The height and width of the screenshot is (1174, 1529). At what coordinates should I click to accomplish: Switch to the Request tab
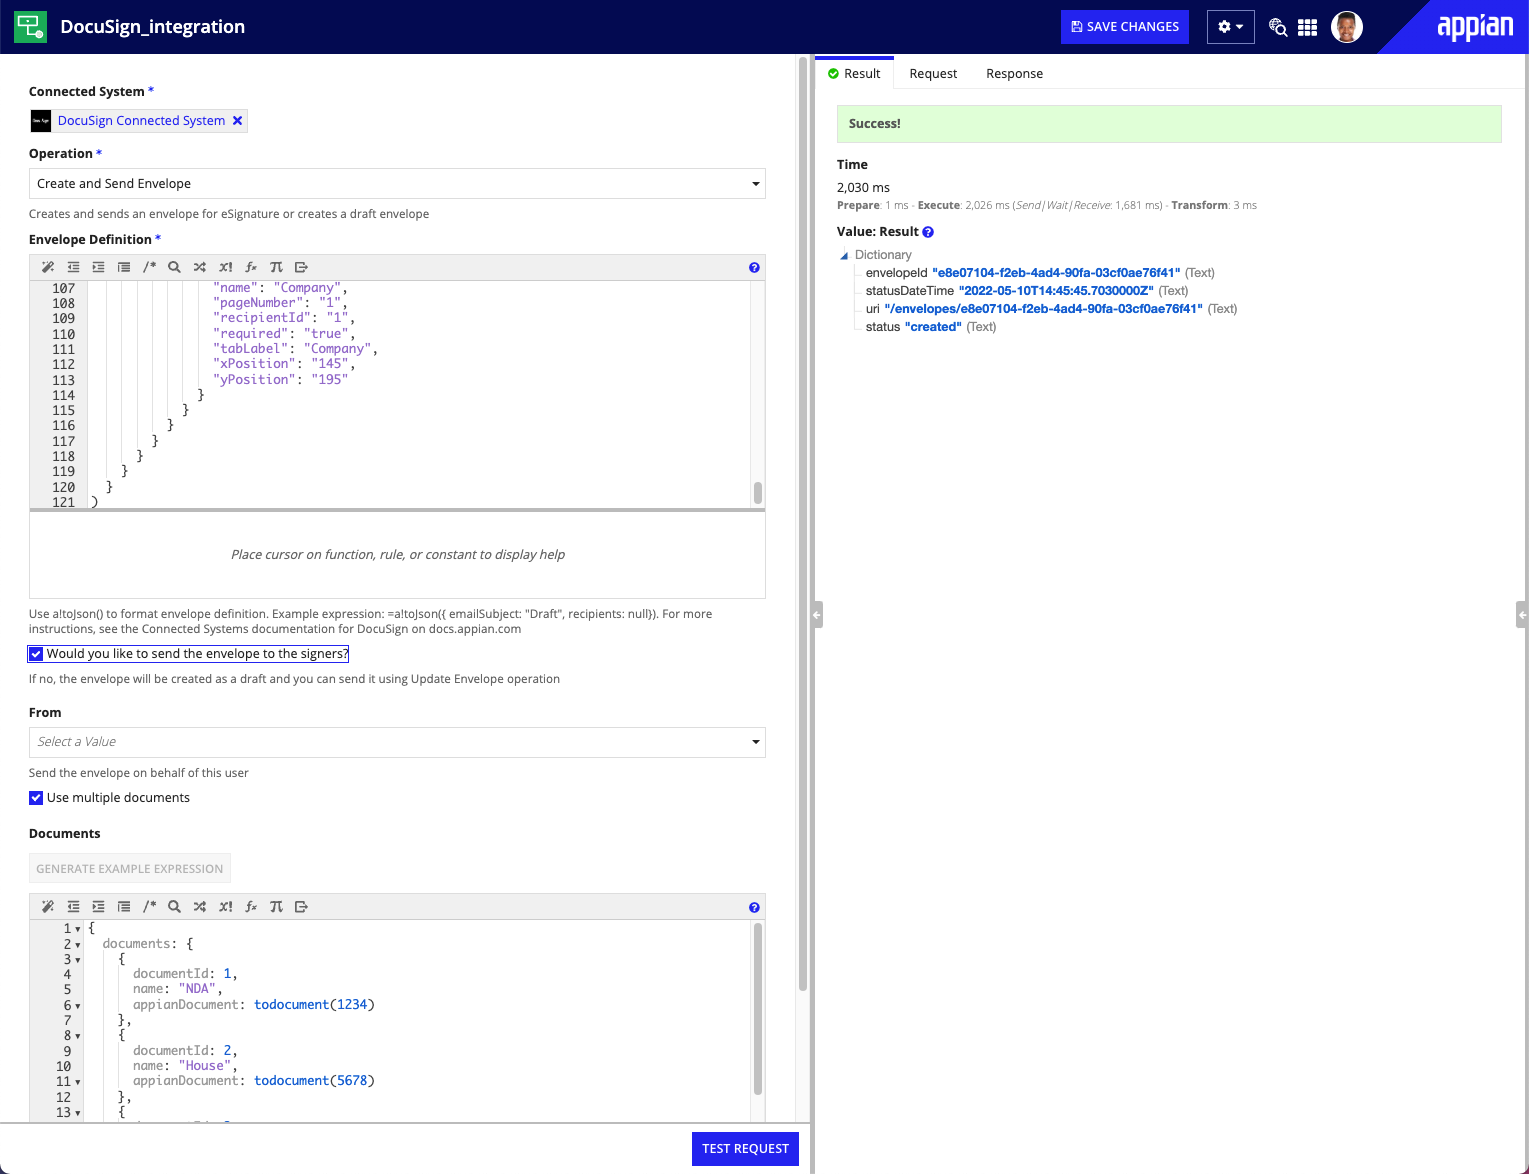933,74
